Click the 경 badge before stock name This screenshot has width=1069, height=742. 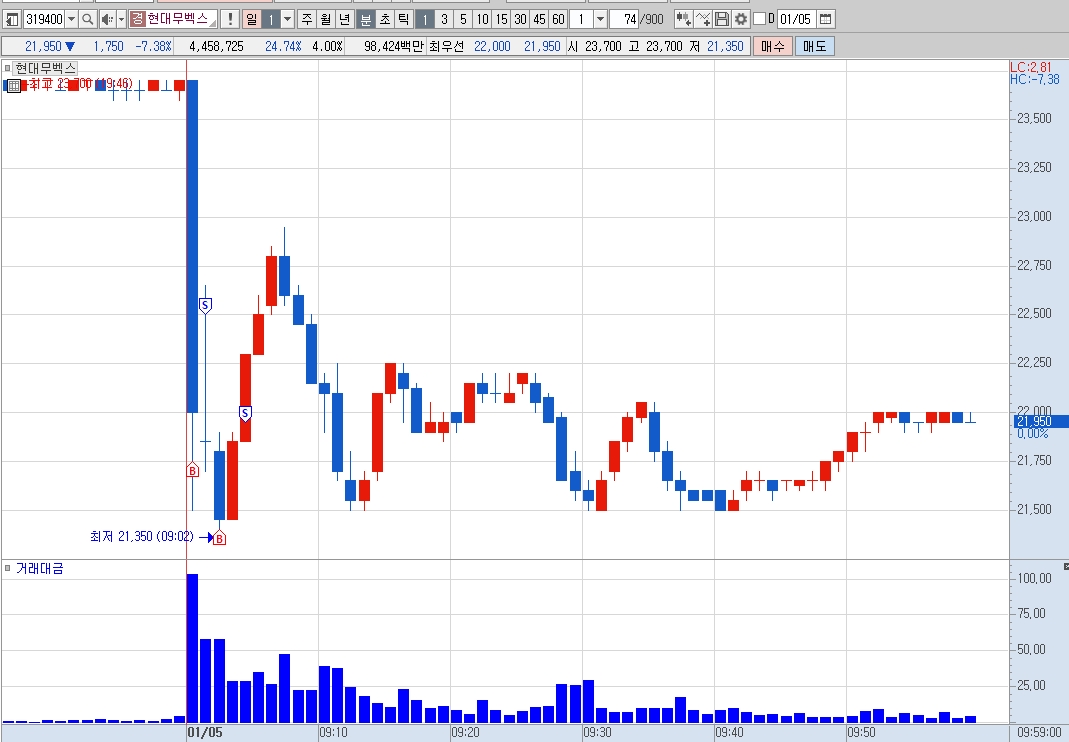138,19
